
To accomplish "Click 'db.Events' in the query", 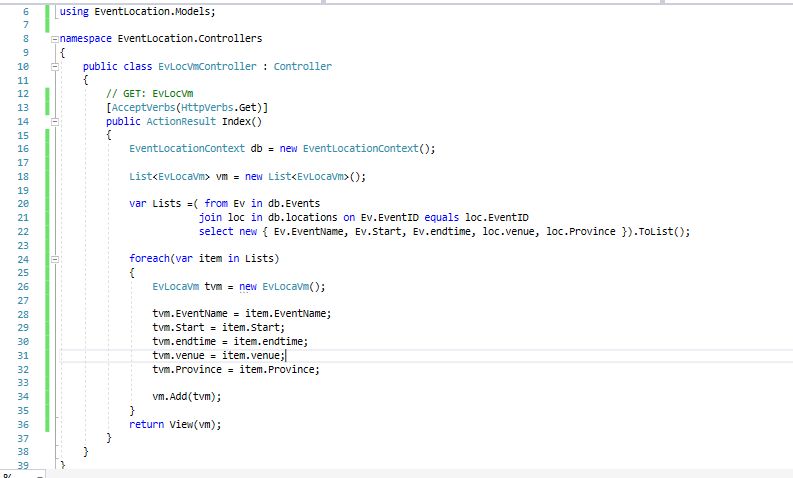I will pyautogui.click(x=294, y=204).
